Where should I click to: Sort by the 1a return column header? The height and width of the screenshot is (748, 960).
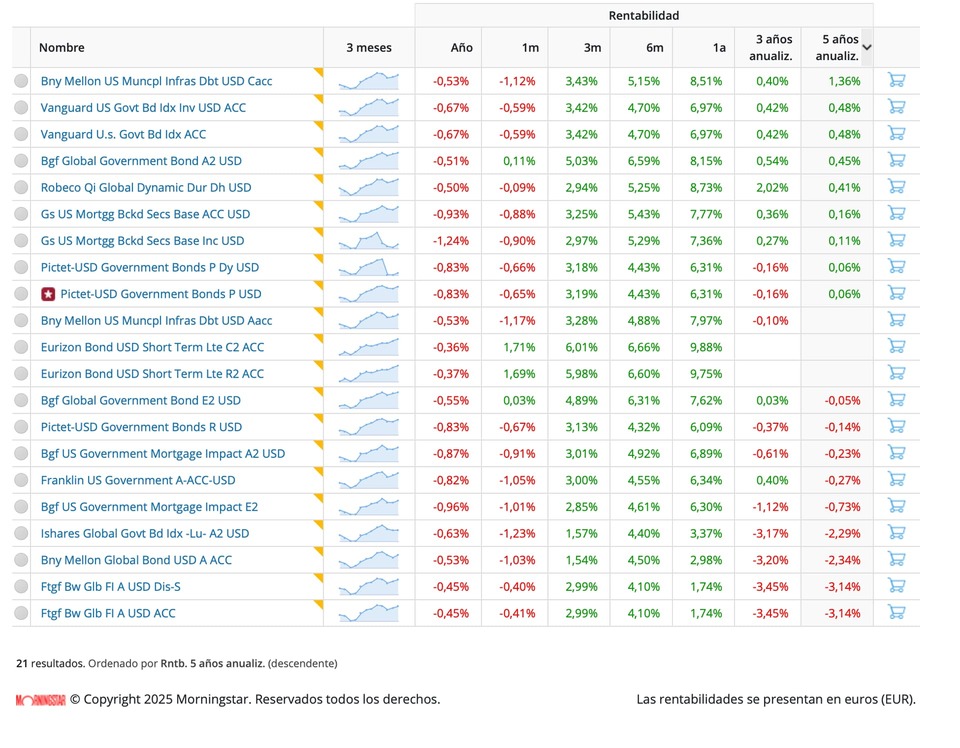click(x=719, y=48)
